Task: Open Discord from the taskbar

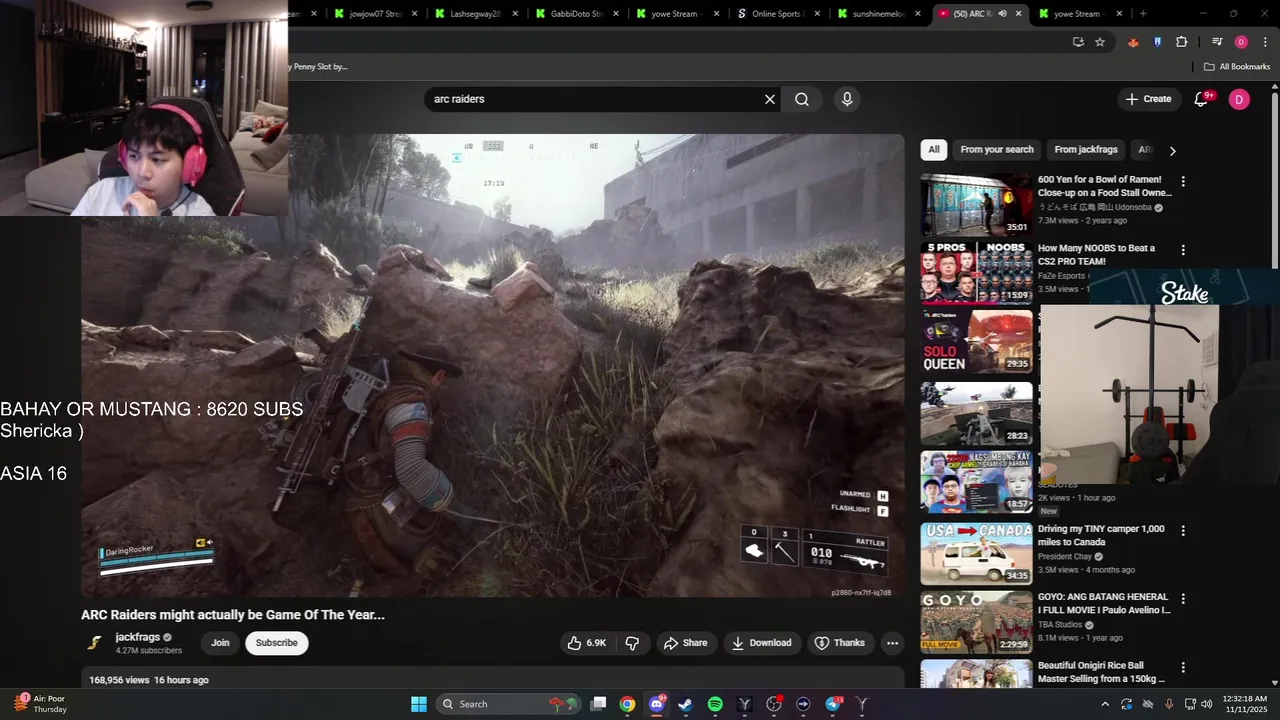Action: coord(656,704)
